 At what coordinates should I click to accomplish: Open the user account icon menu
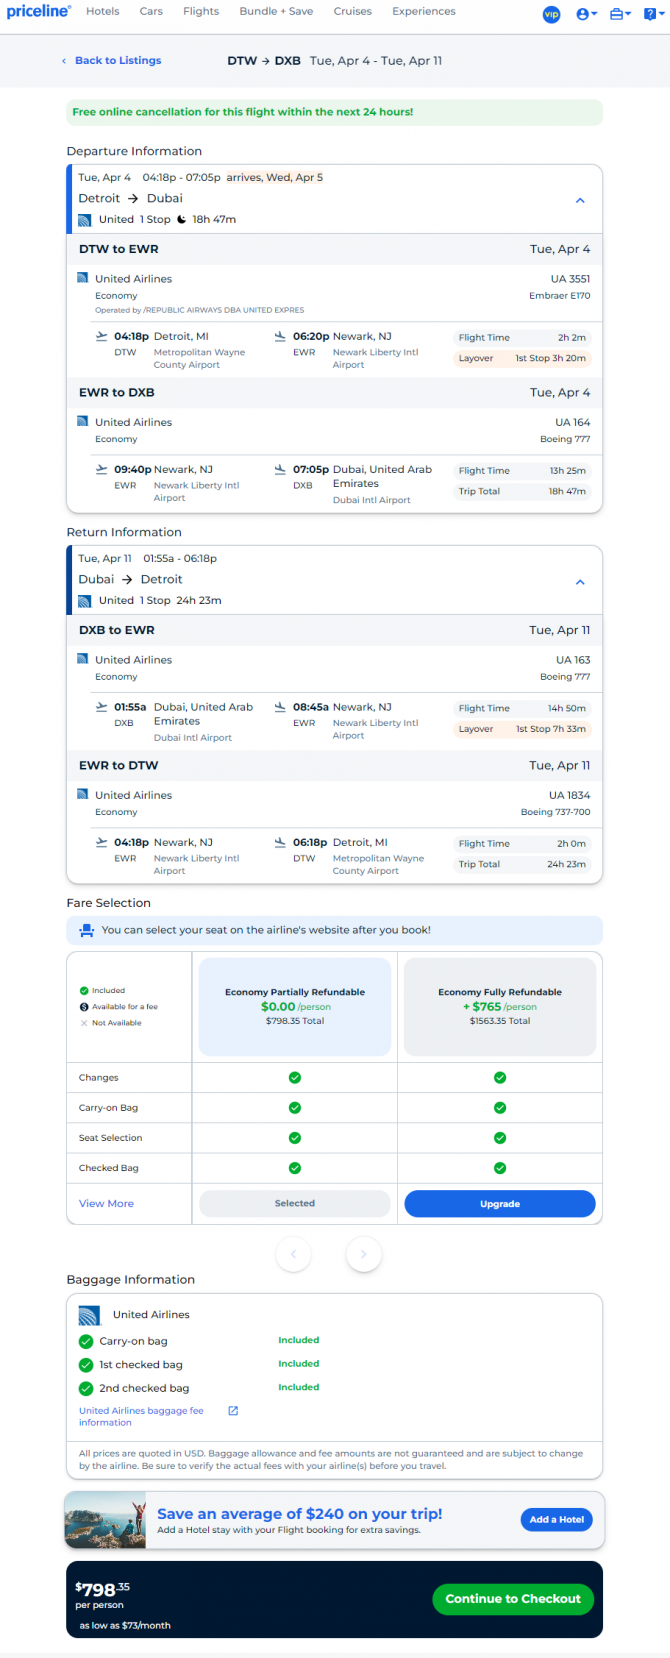tap(587, 14)
